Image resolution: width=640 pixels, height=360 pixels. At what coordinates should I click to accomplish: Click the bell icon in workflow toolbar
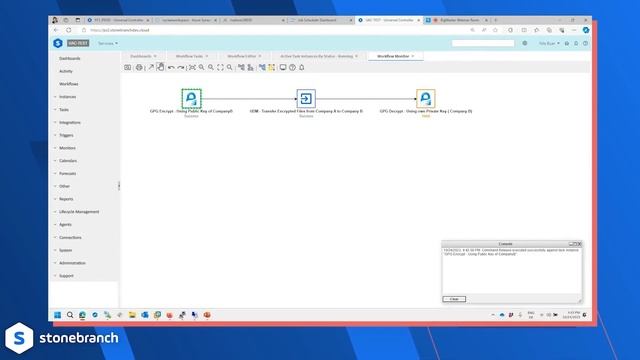click(x=302, y=67)
